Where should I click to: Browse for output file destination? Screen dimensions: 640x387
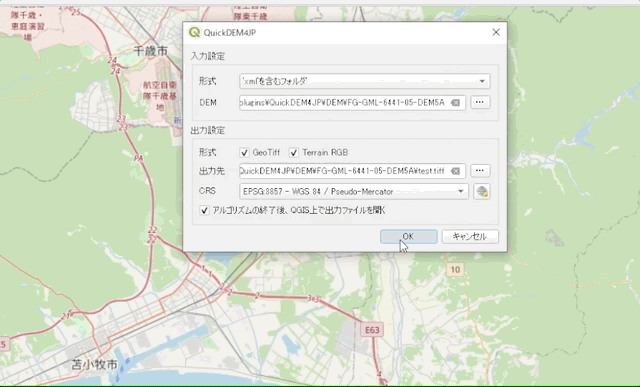click(x=480, y=171)
